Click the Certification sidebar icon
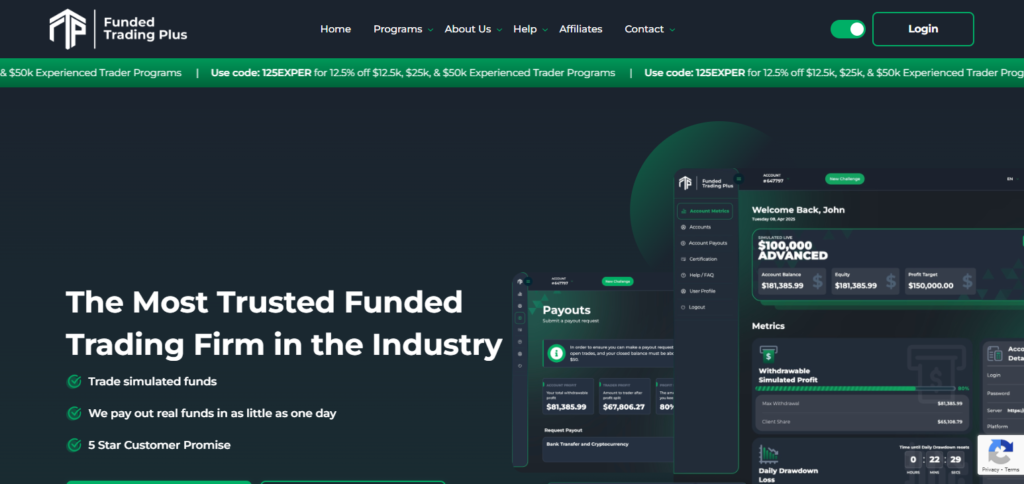The image size is (1024, 484). click(683, 259)
